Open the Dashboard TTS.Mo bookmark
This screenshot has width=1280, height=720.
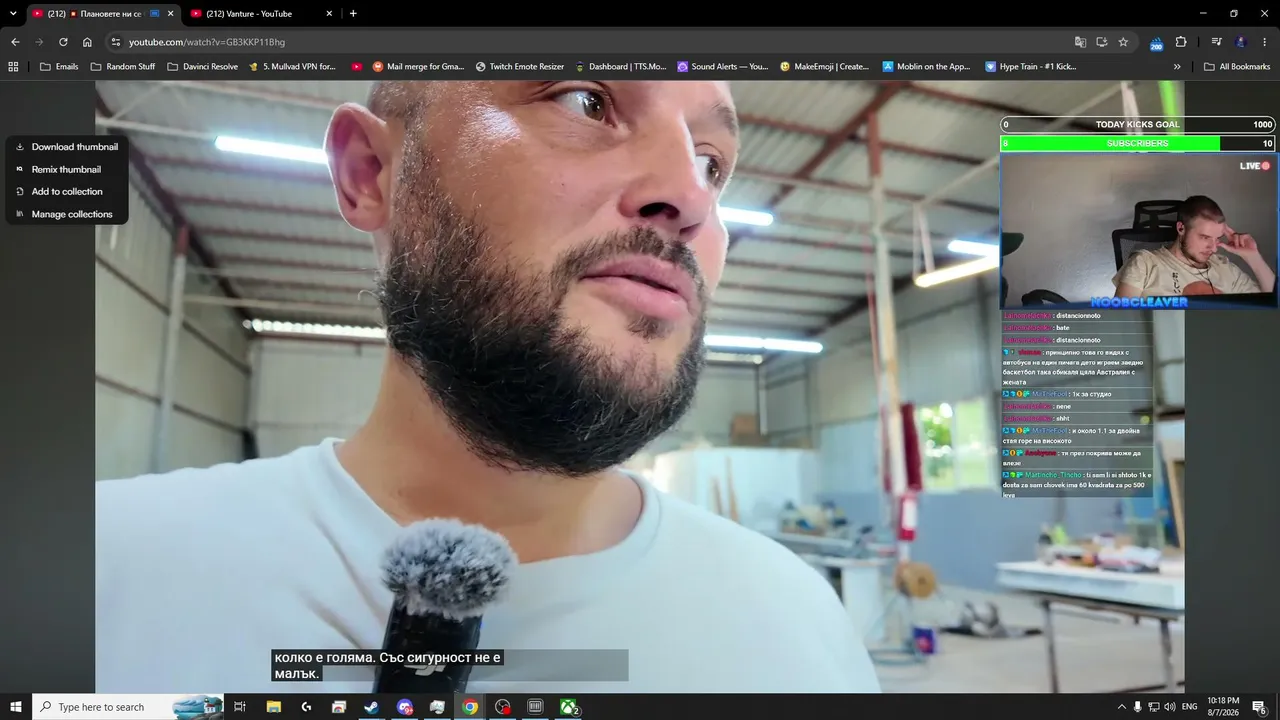(620, 67)
